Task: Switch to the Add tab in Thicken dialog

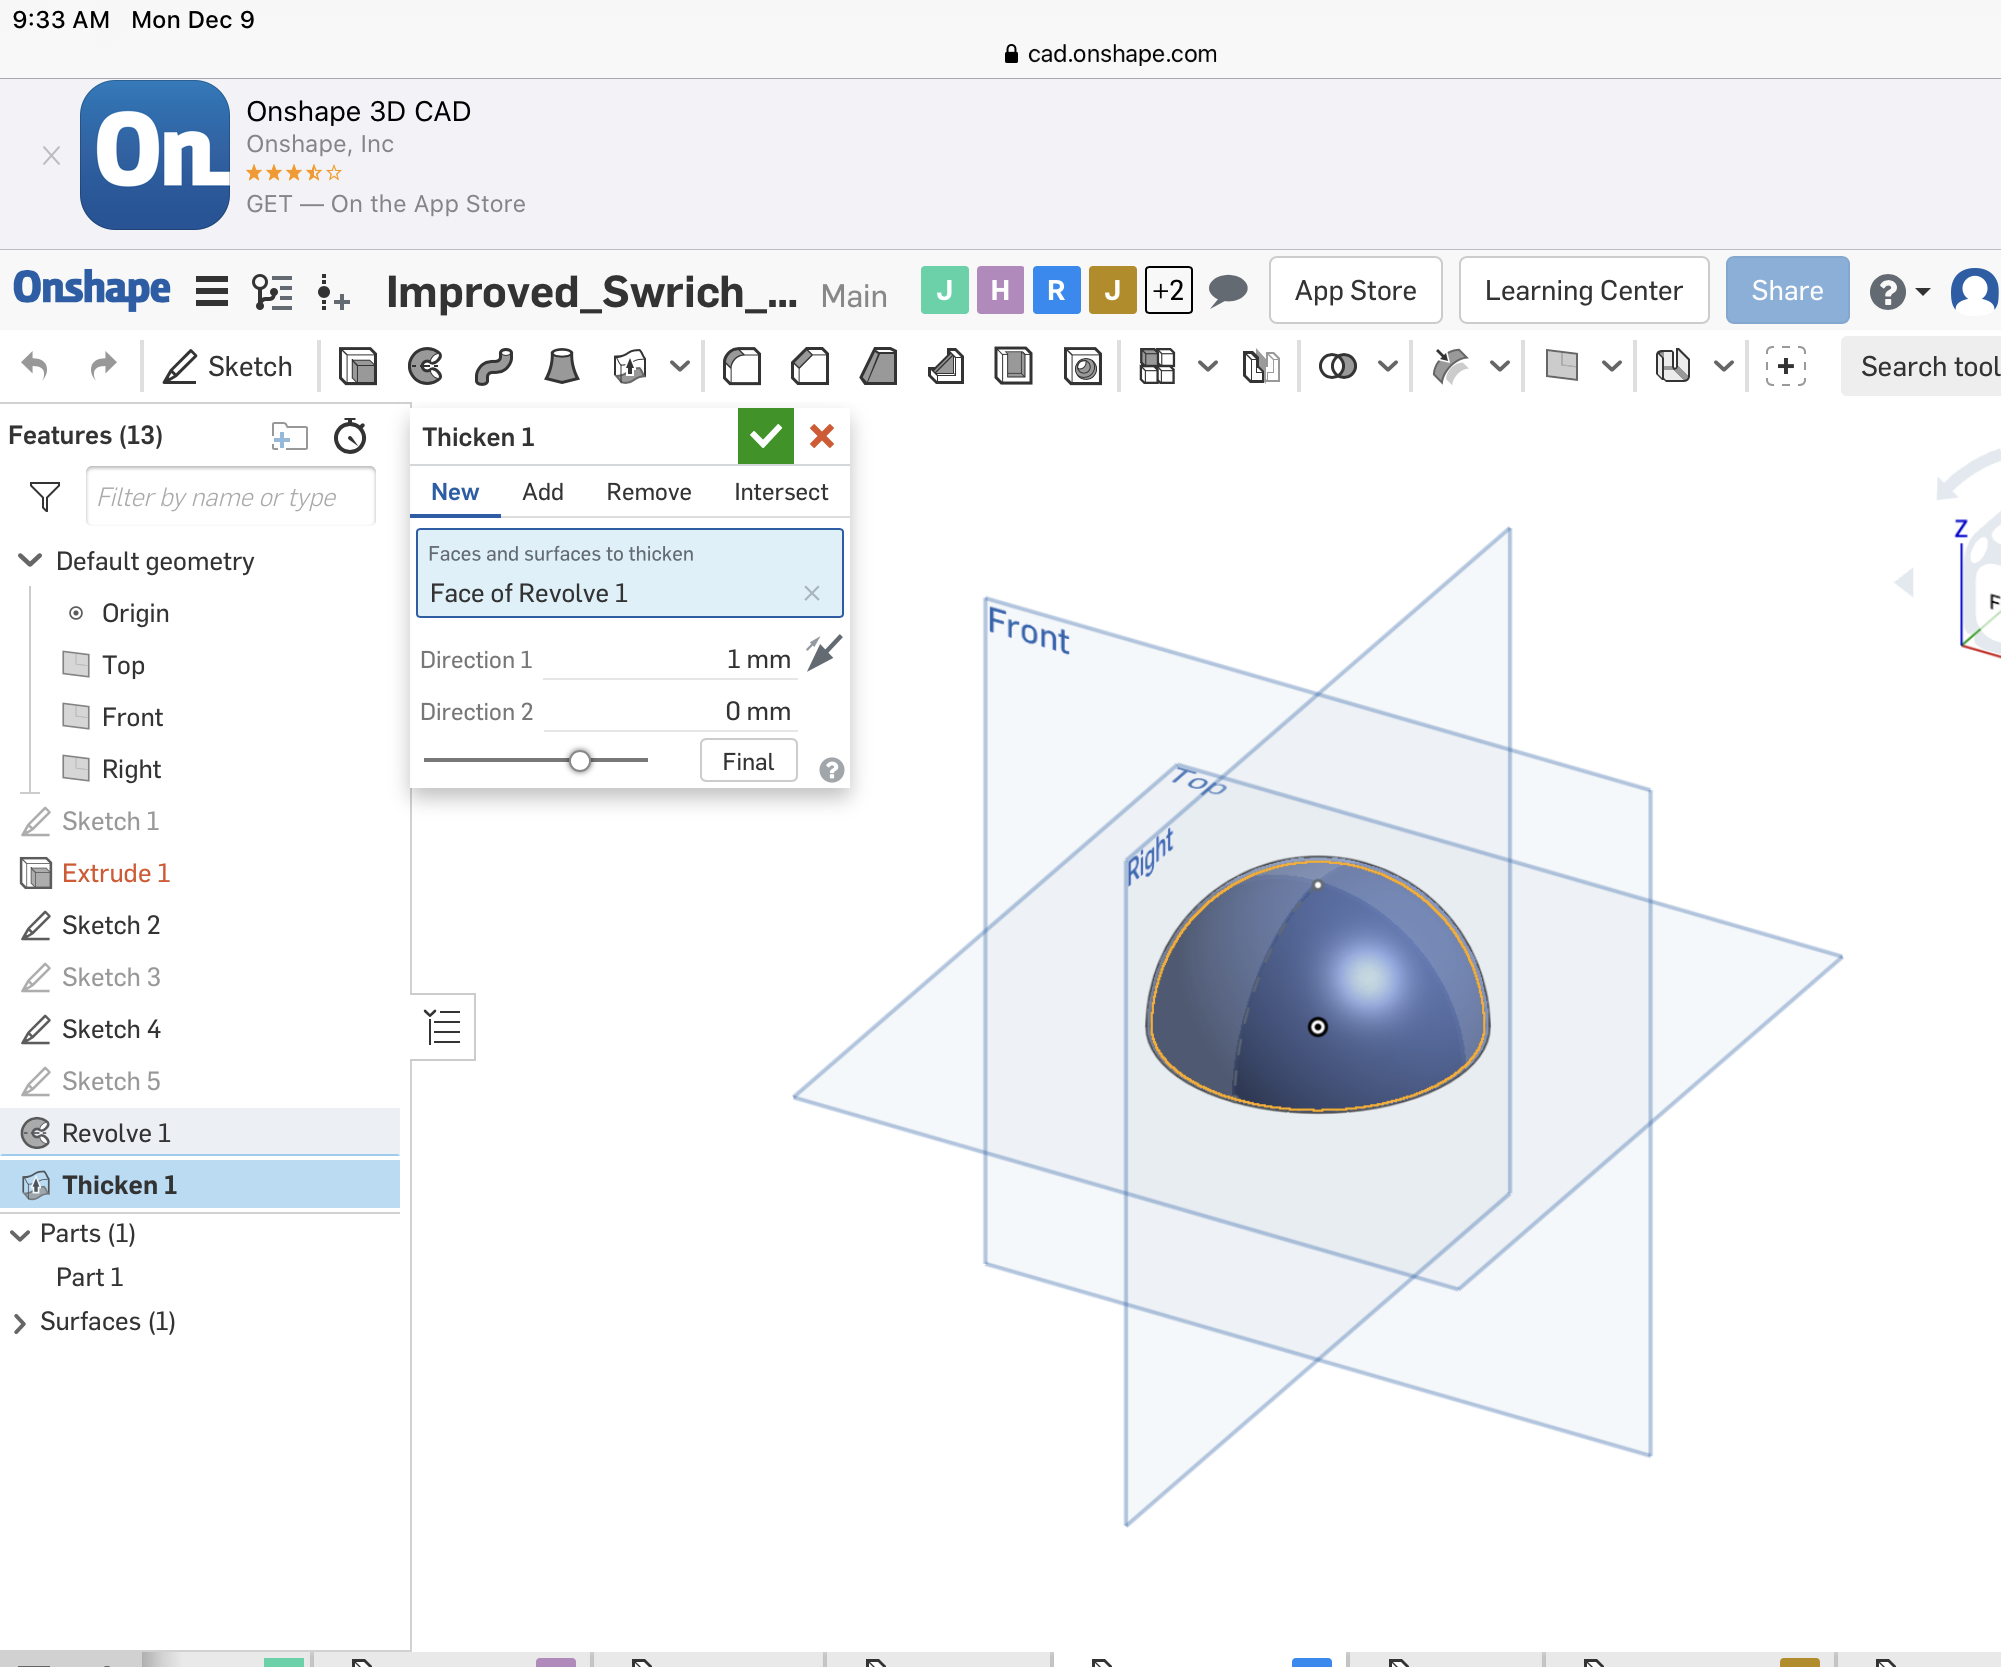Action: pos(542,491)
